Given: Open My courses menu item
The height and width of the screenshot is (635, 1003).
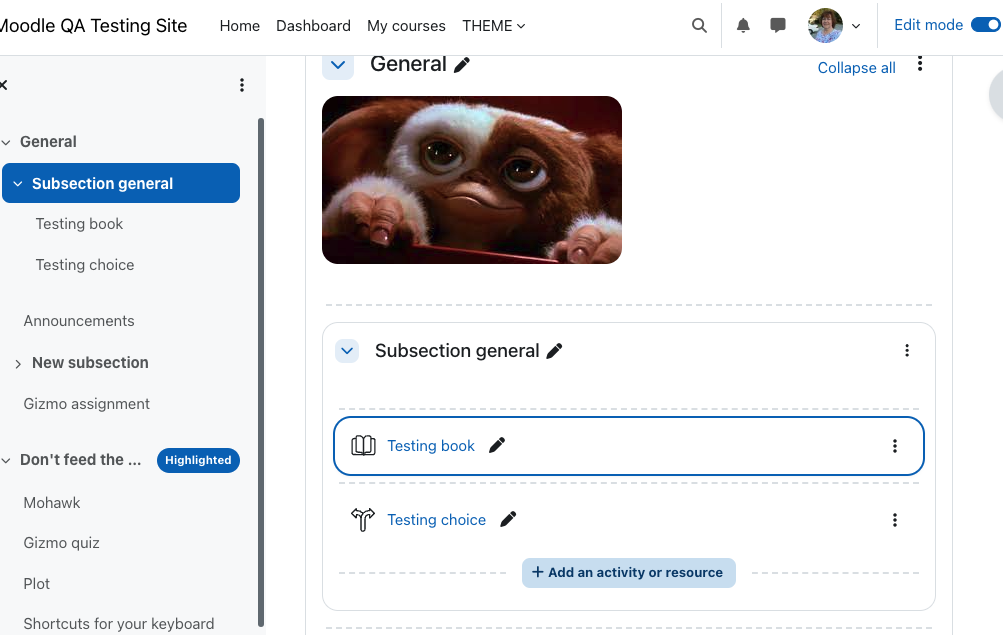Looking at the screenshot, I should (406, 26).
